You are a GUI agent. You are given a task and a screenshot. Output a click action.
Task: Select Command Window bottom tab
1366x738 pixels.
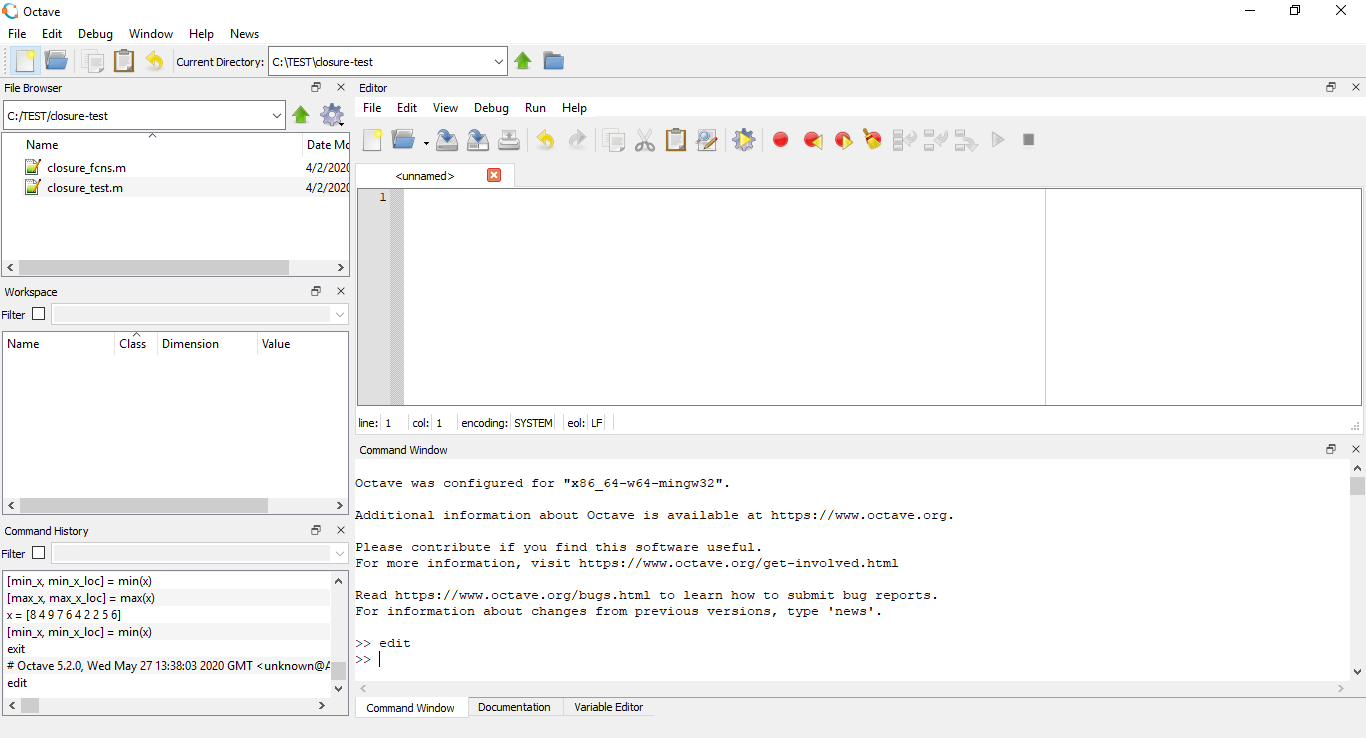[x=410, y=707]
